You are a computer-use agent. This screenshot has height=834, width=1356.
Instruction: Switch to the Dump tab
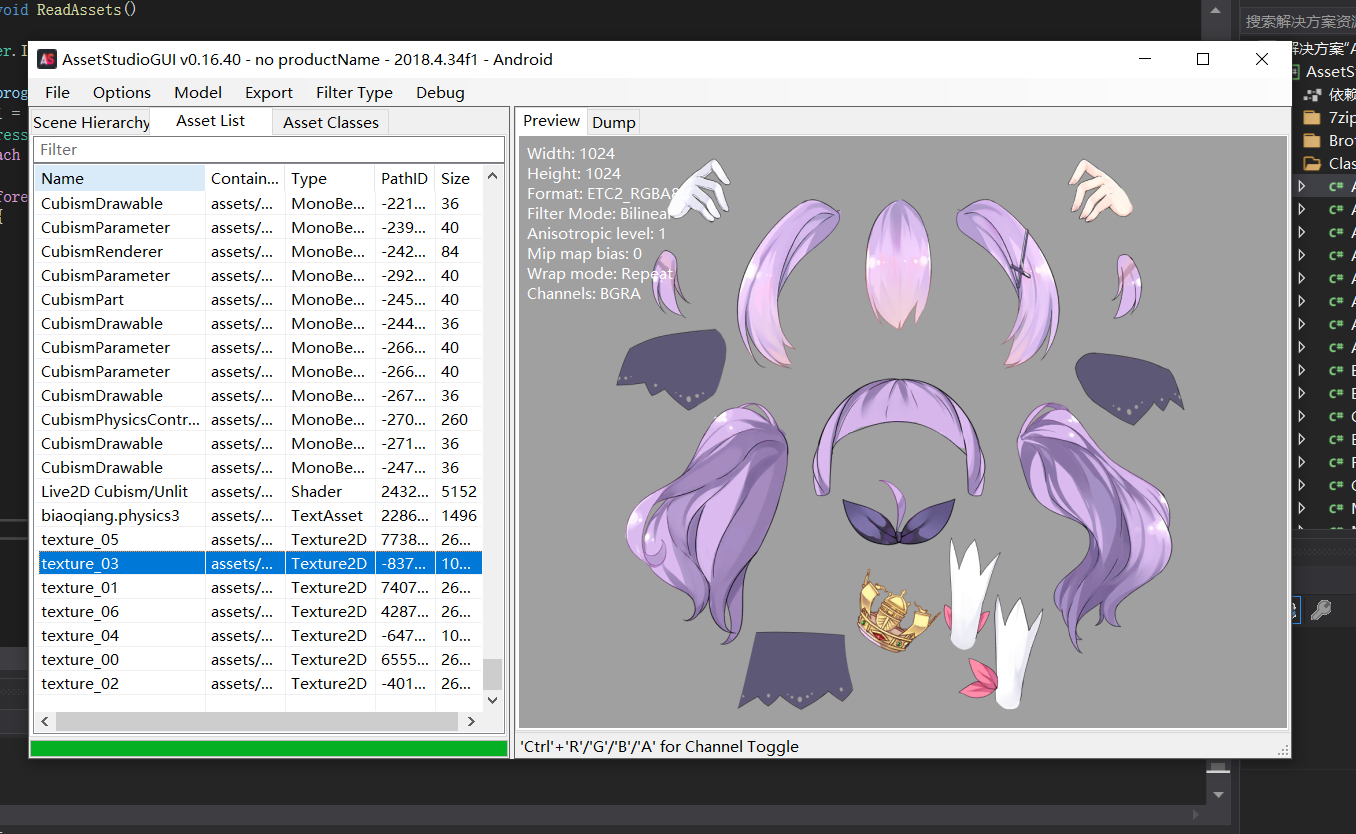pyautogui.click(x=613, y=122)
